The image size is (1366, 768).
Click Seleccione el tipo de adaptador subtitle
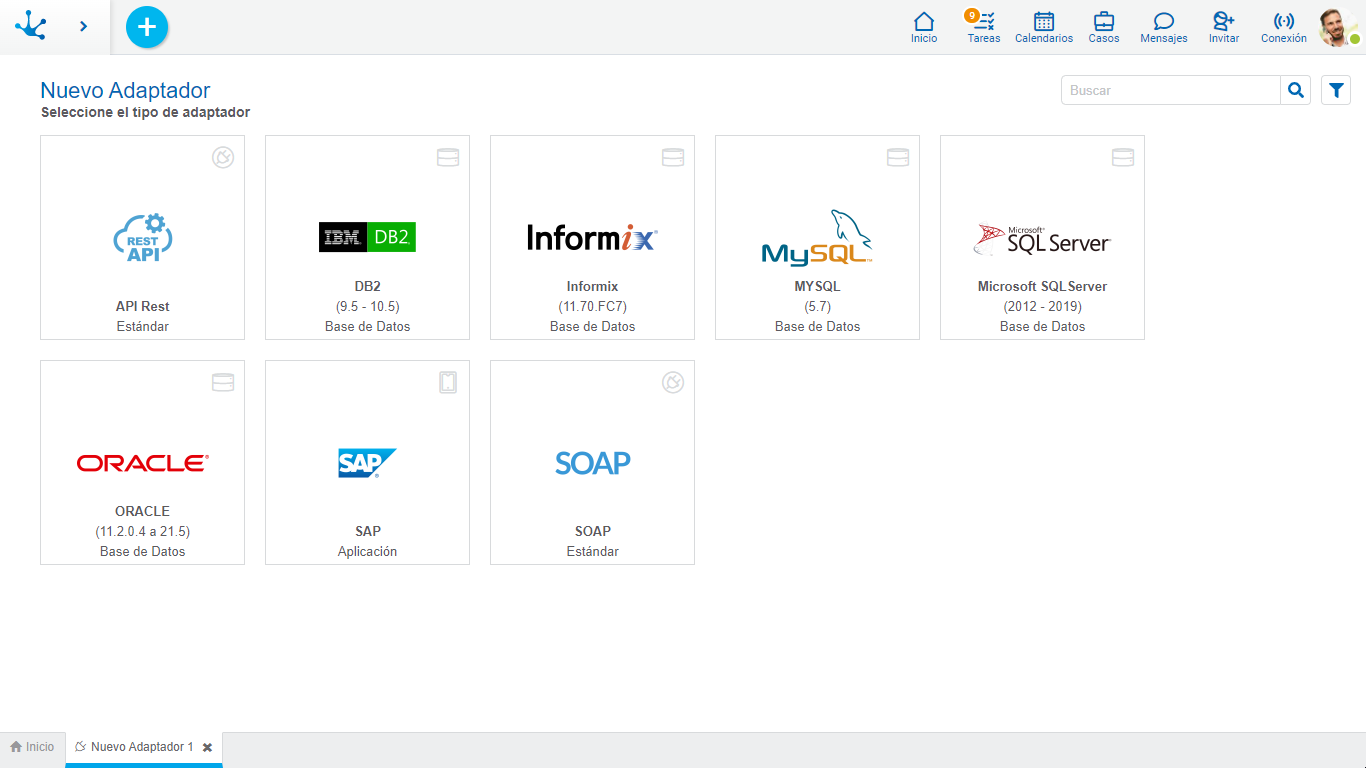click(x=146, y=112)
